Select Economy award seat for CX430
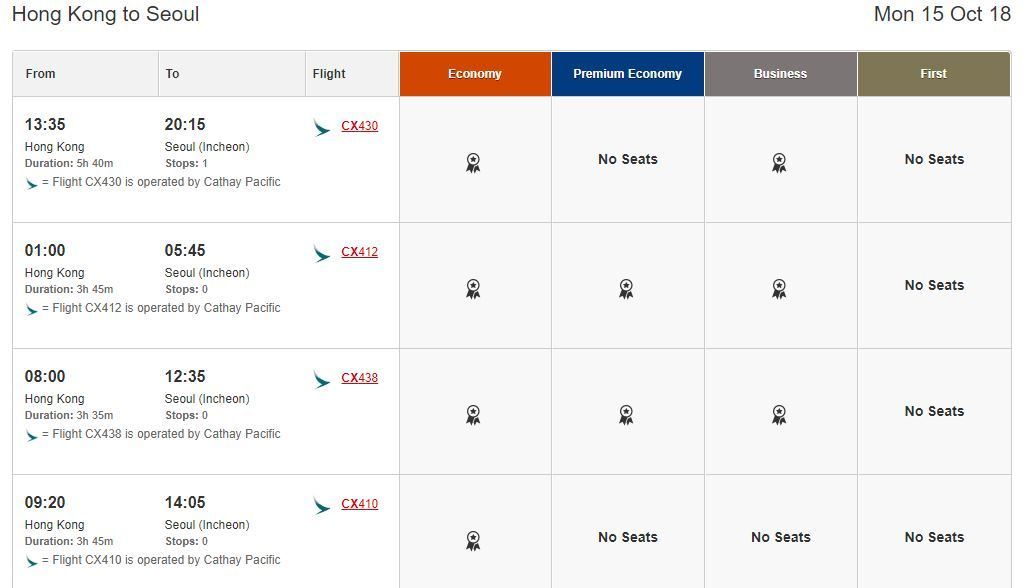1036x588 pixels. pos(473,163)
